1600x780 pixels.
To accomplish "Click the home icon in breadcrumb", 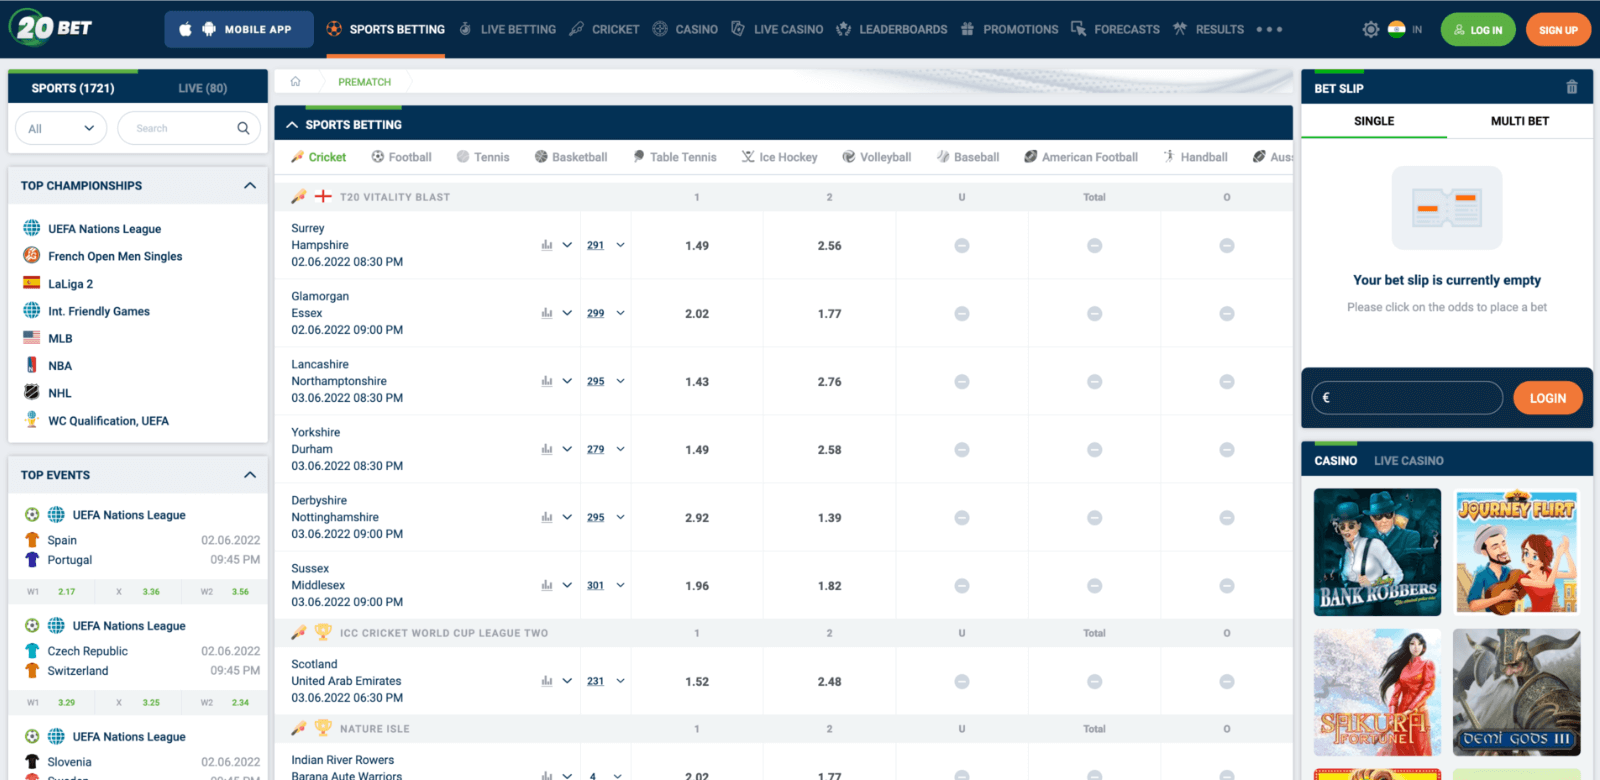I will [x=295, y=82].
